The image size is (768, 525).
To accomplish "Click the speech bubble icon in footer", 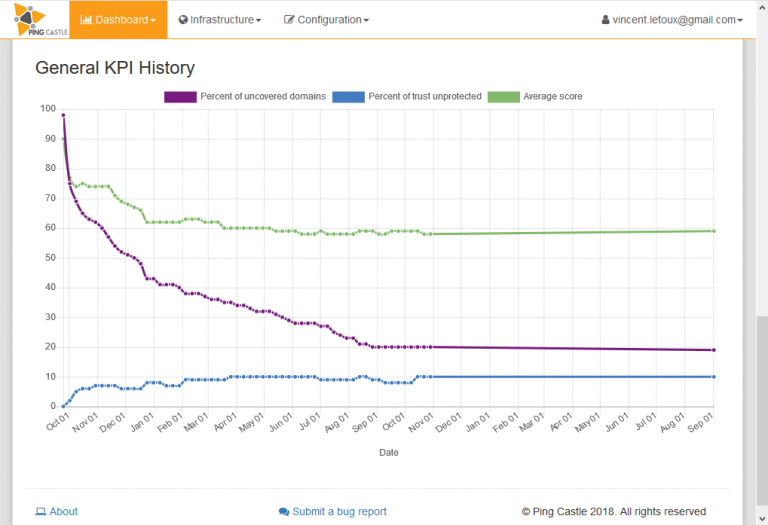I will coord(284,512).
